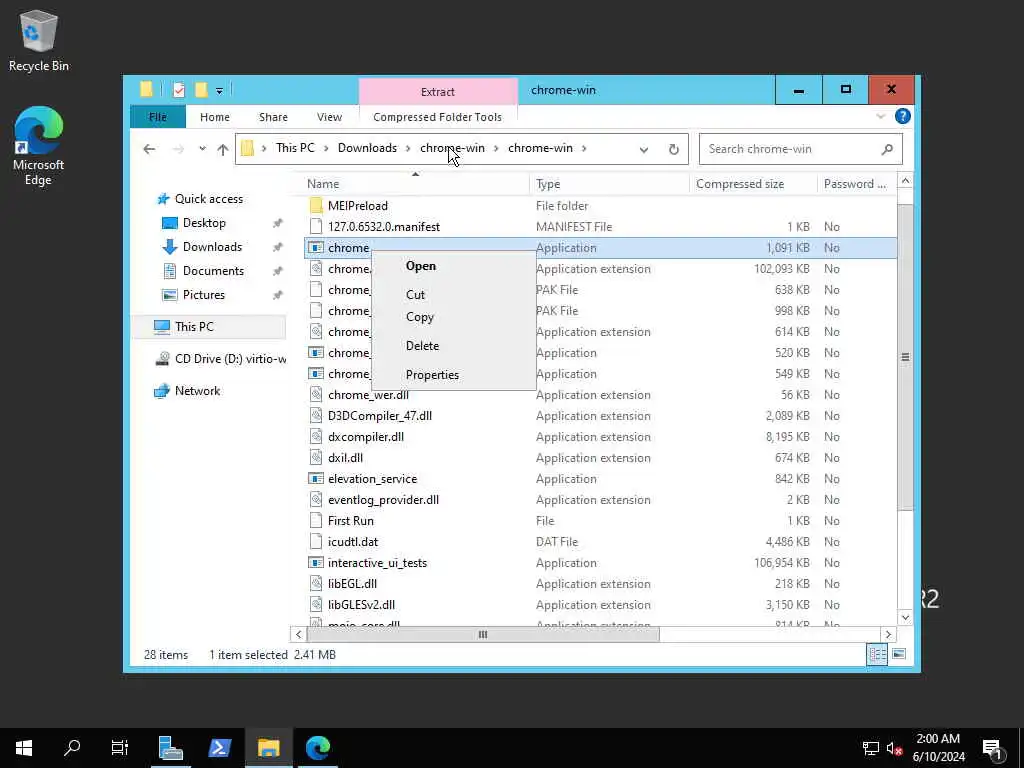Select the chrome application file icon
This screenshot has height=768, width=1024.
coord(316,248)
